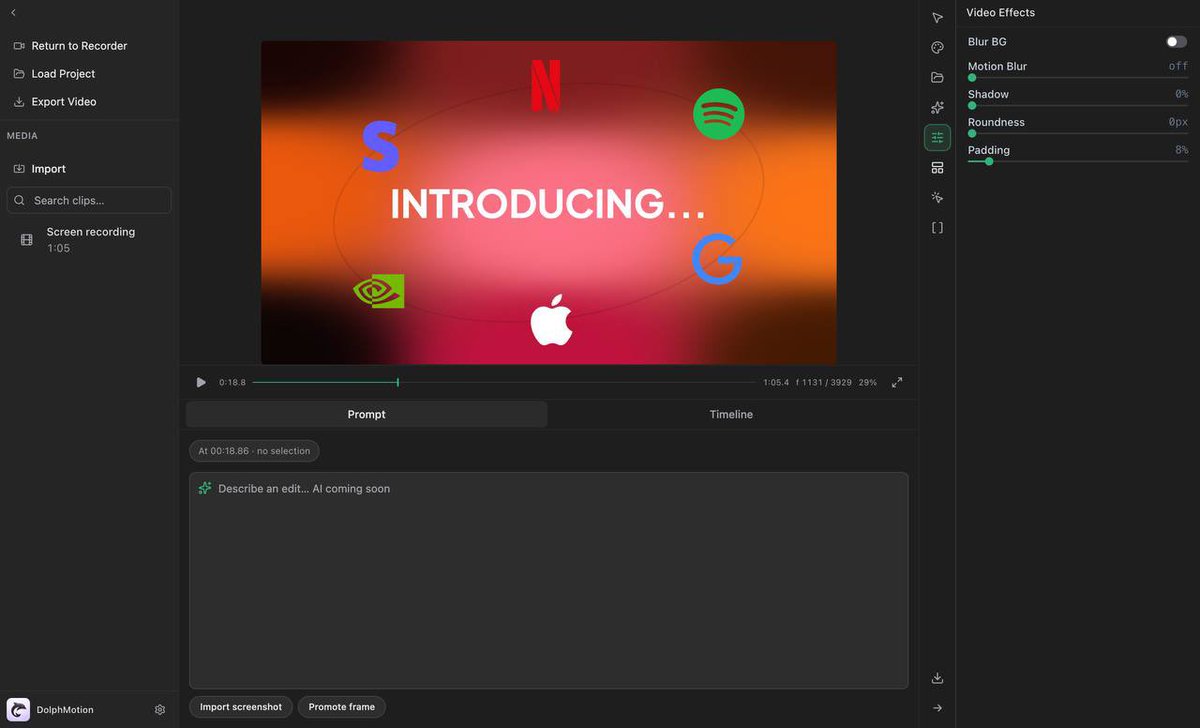Click the download icon at bottom right
This screenshot has height=728, width=1200.
[937, 678]
